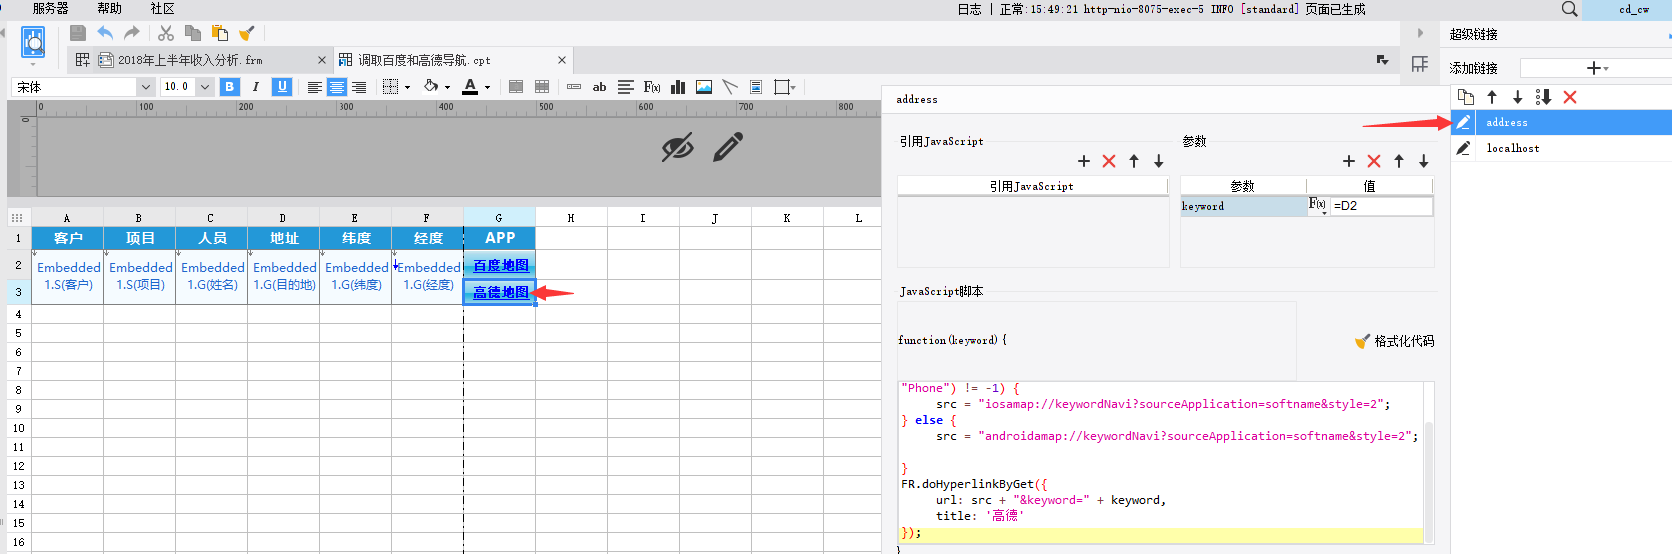This screenshot has width=1672, height=554.
Task: Open the formula type dropdown beside =D2
Action: pyautogui.click(x=1318, y=206)
